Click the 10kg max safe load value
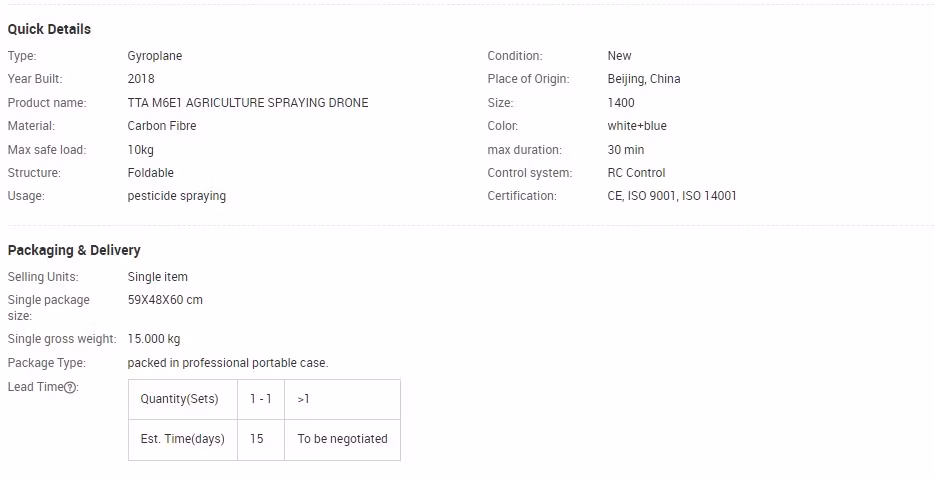Viewport: 934px width, 478px height. point(141,150)
